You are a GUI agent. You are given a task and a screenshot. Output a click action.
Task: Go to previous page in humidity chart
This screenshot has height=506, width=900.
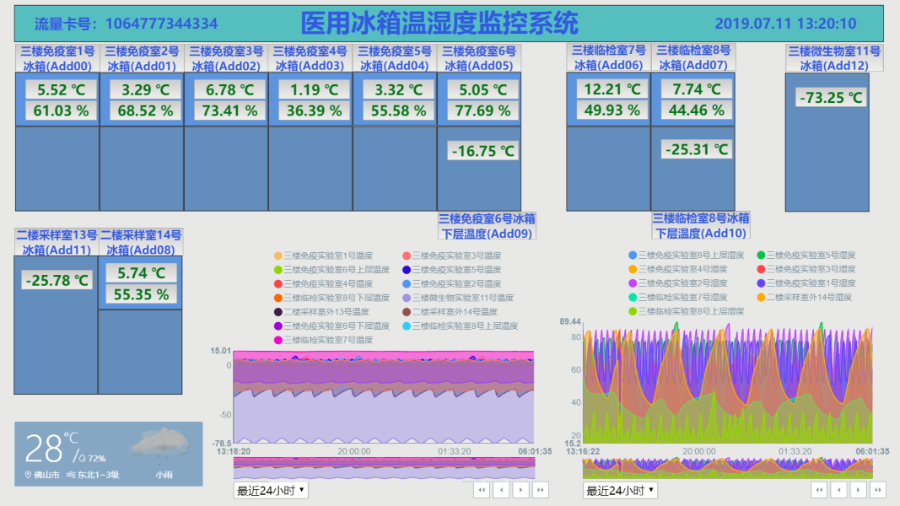839,490
